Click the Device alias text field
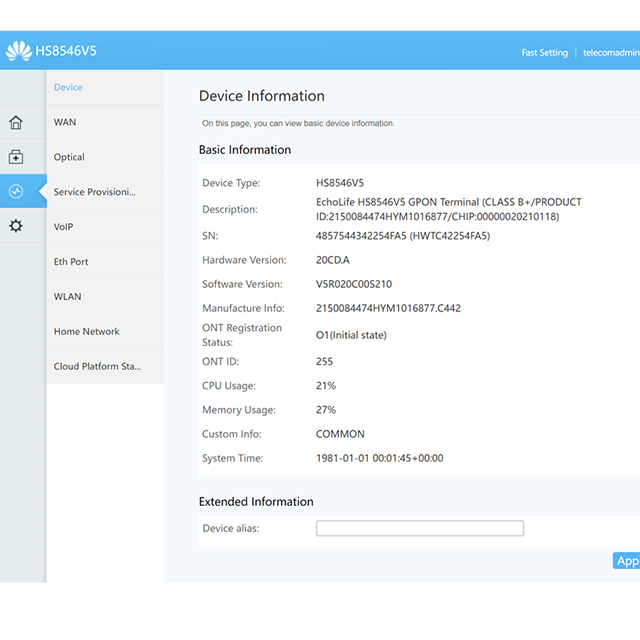 tap(419, 528)
